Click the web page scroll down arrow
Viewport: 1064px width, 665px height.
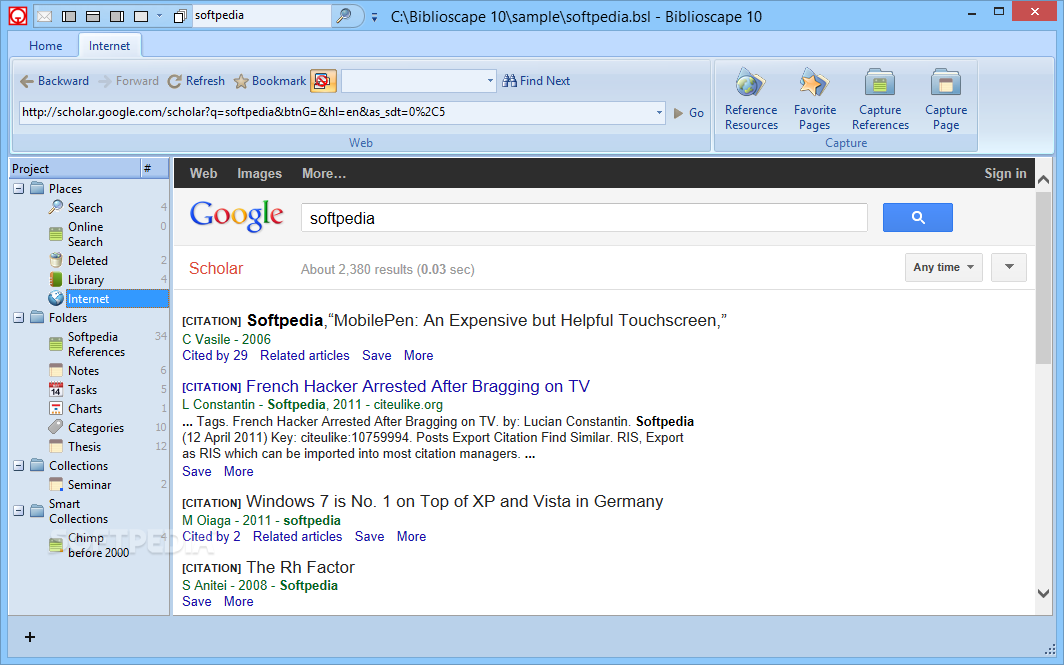(x=1044, y=593)
